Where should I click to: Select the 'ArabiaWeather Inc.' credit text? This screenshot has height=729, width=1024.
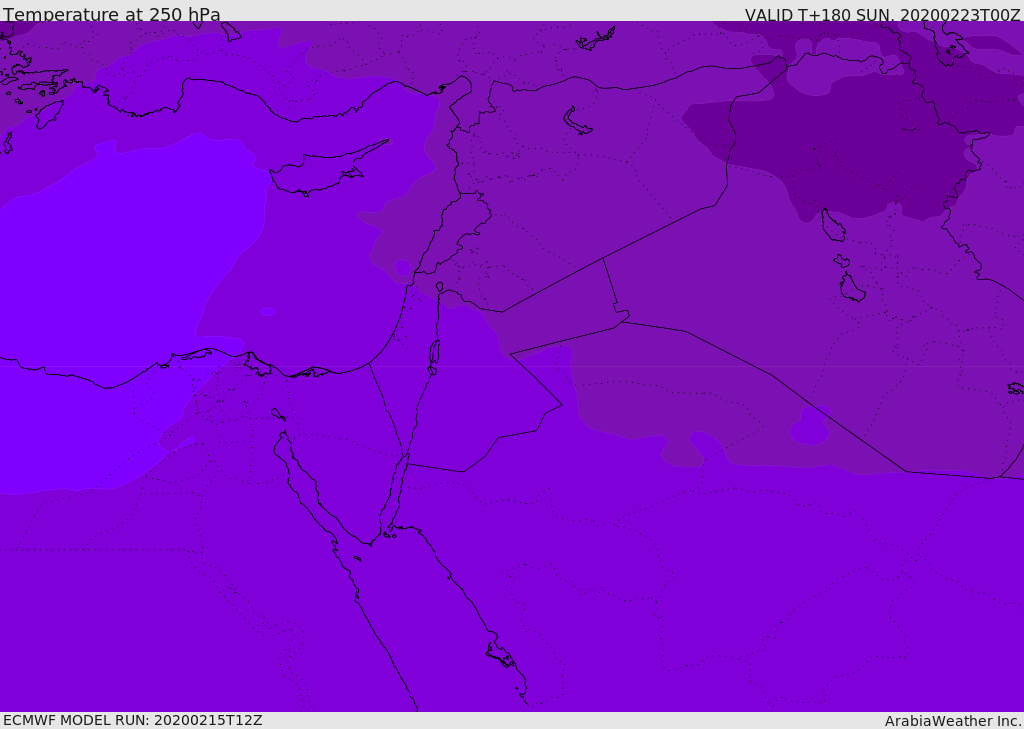point(952,721)
